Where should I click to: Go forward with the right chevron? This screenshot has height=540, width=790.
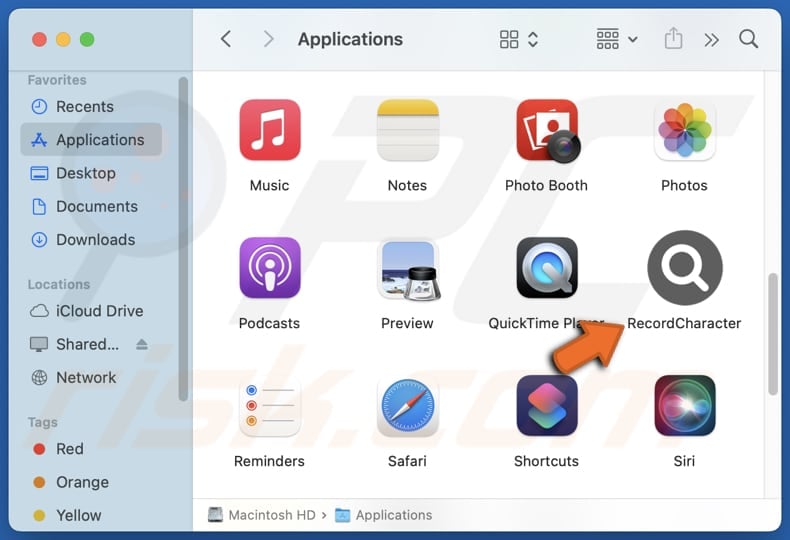pyautogui.click(x=269, y=39)
